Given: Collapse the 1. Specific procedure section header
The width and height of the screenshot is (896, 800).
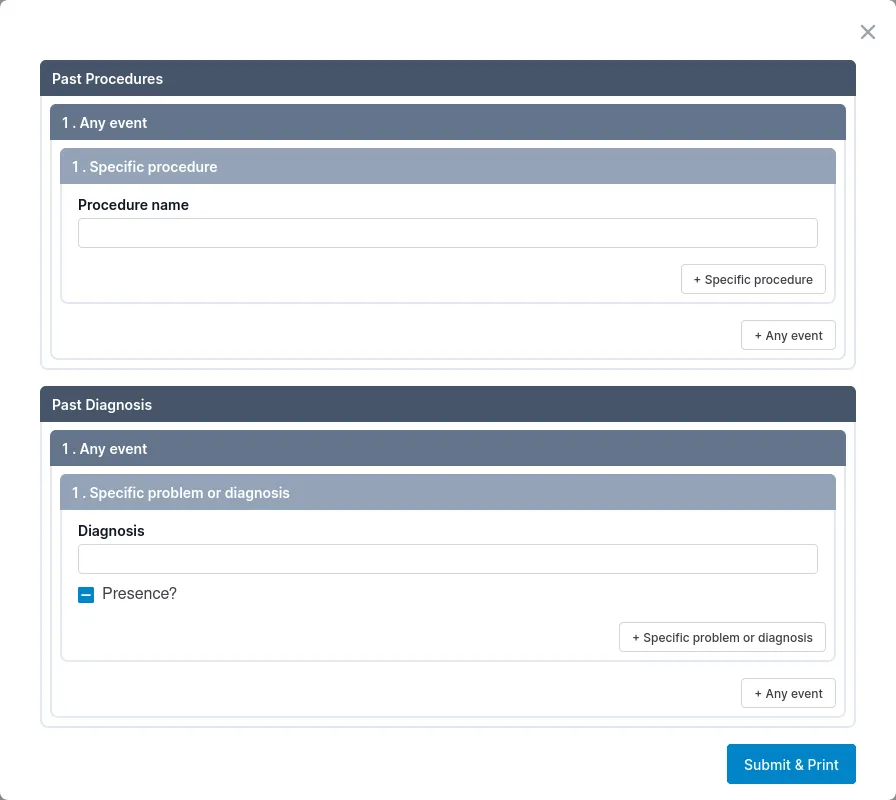Looking at the screenshot, I should point(448,166).
